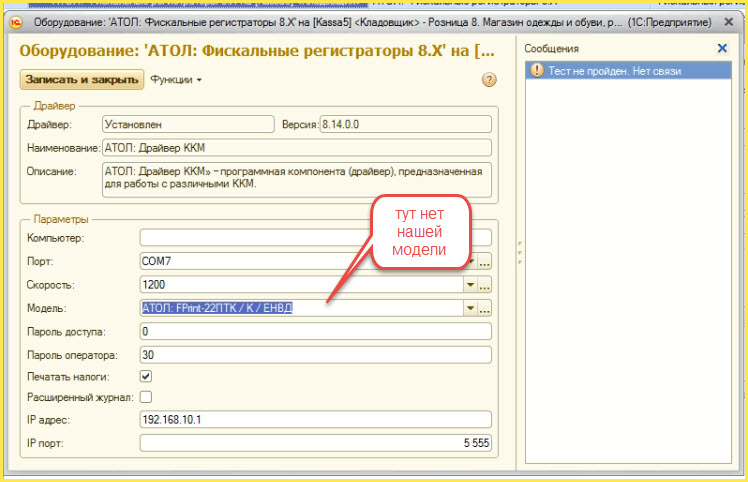Click the Сообщения panel title

coord(551,48)
